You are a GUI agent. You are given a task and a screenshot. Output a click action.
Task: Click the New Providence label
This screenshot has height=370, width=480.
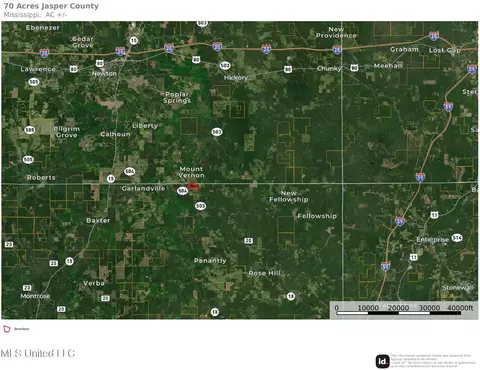[336, 32]
